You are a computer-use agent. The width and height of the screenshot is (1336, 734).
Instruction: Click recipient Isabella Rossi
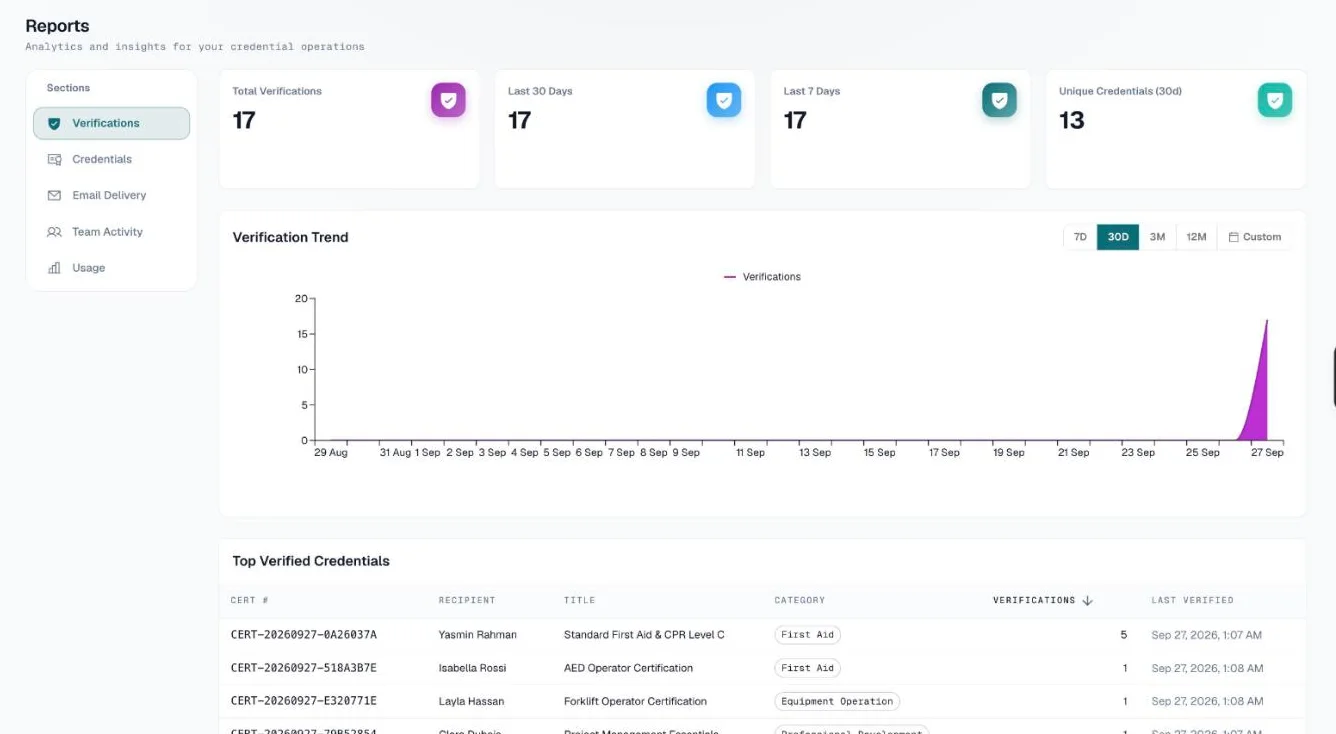click(x=472, y=668)
